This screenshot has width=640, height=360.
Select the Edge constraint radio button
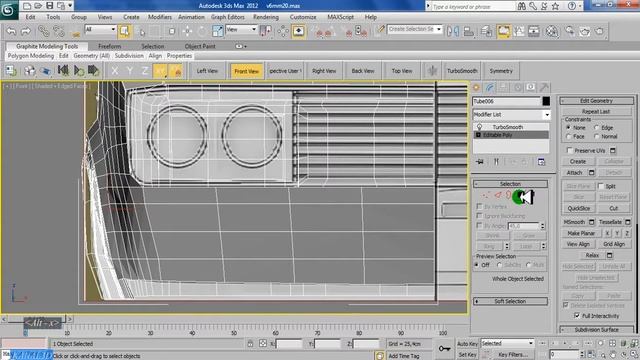596,128
